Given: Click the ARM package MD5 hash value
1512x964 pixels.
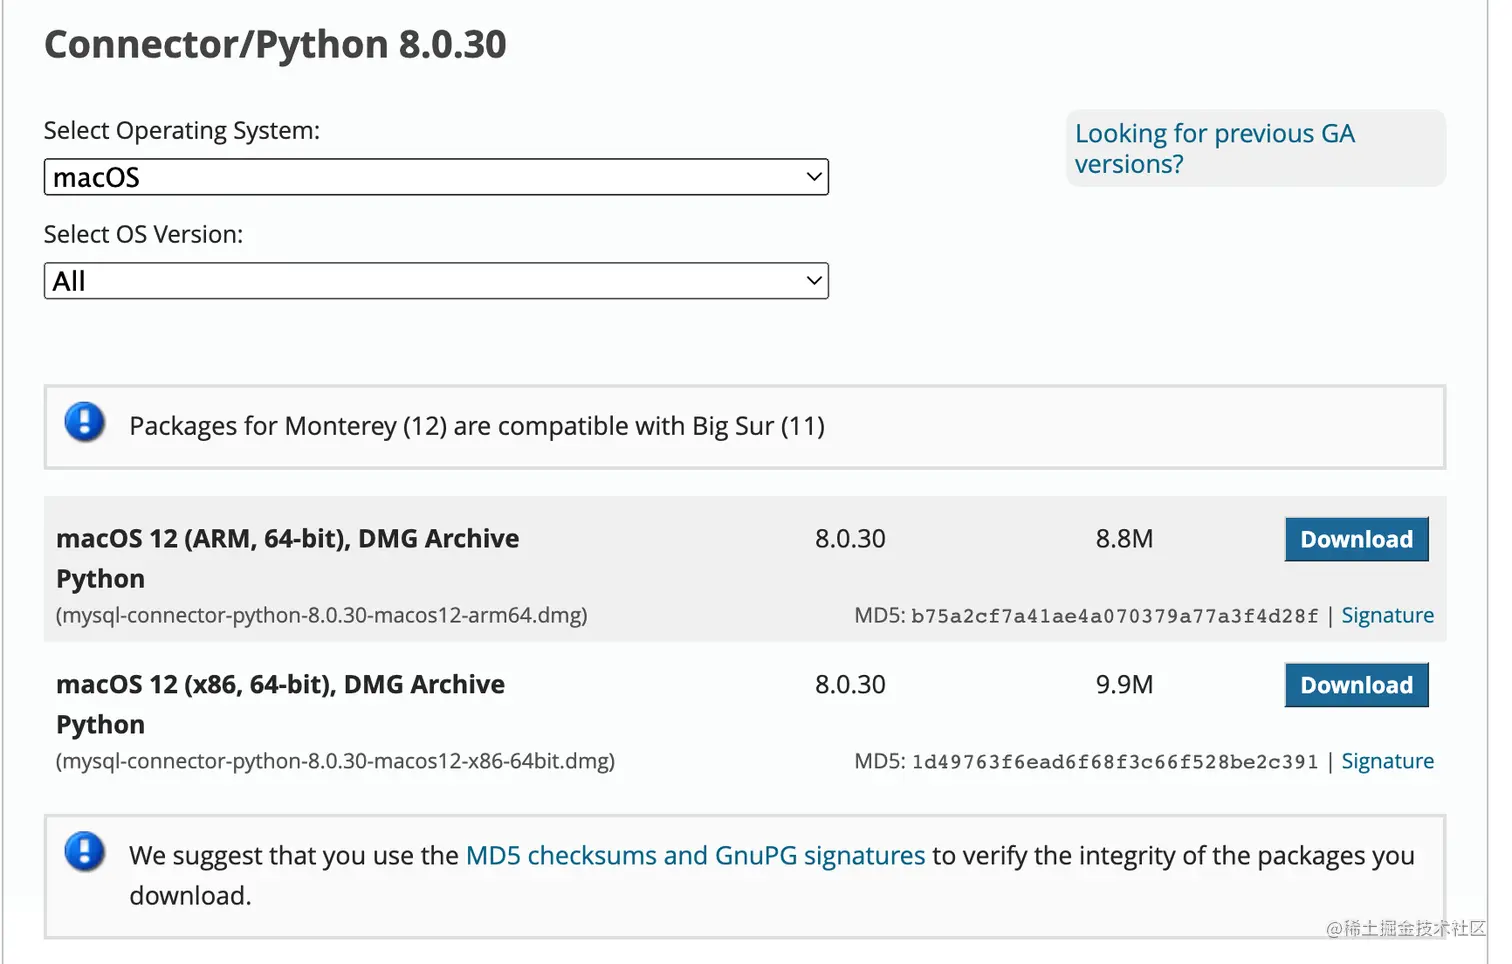Looking at the screenshot, I should click(1114, 616).
